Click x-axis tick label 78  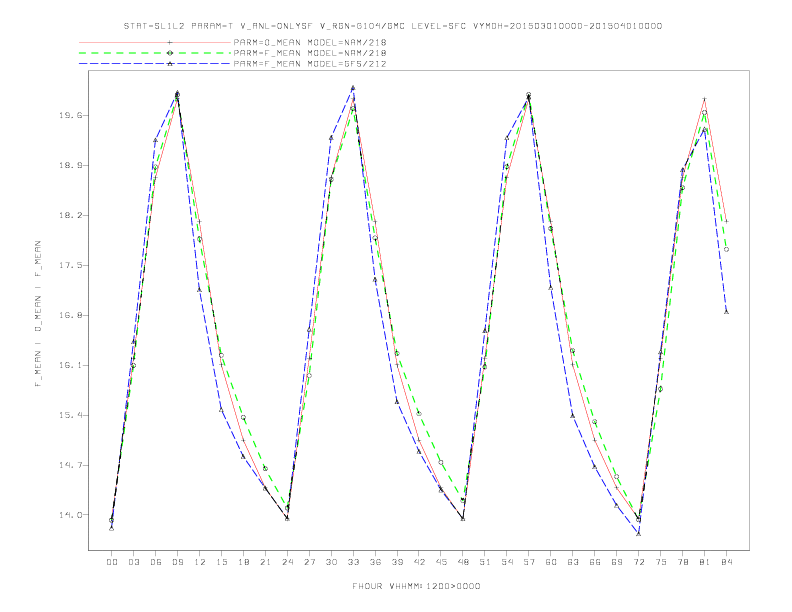tap(682, 562)
